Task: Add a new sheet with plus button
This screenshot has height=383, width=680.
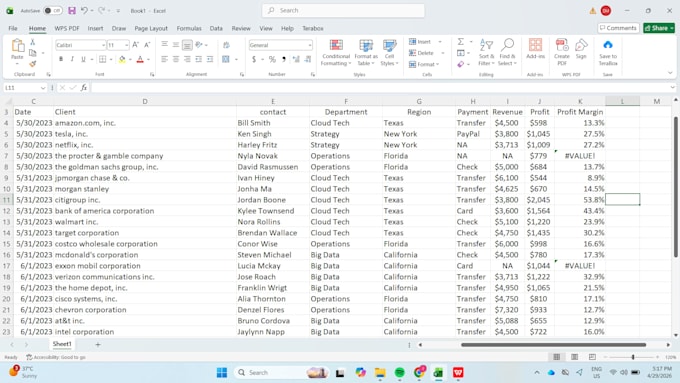Action: [x=98, y=344]
